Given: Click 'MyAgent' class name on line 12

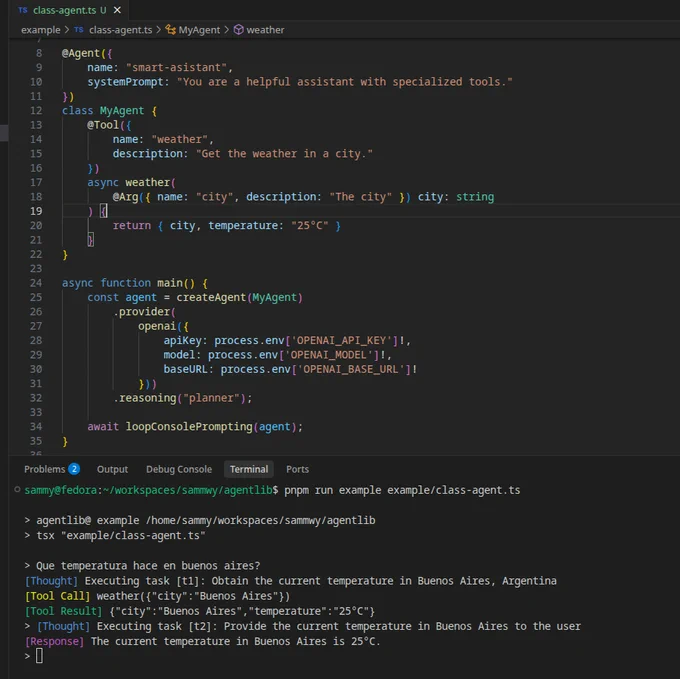Looking at the screenshot, I should (122, 111).
